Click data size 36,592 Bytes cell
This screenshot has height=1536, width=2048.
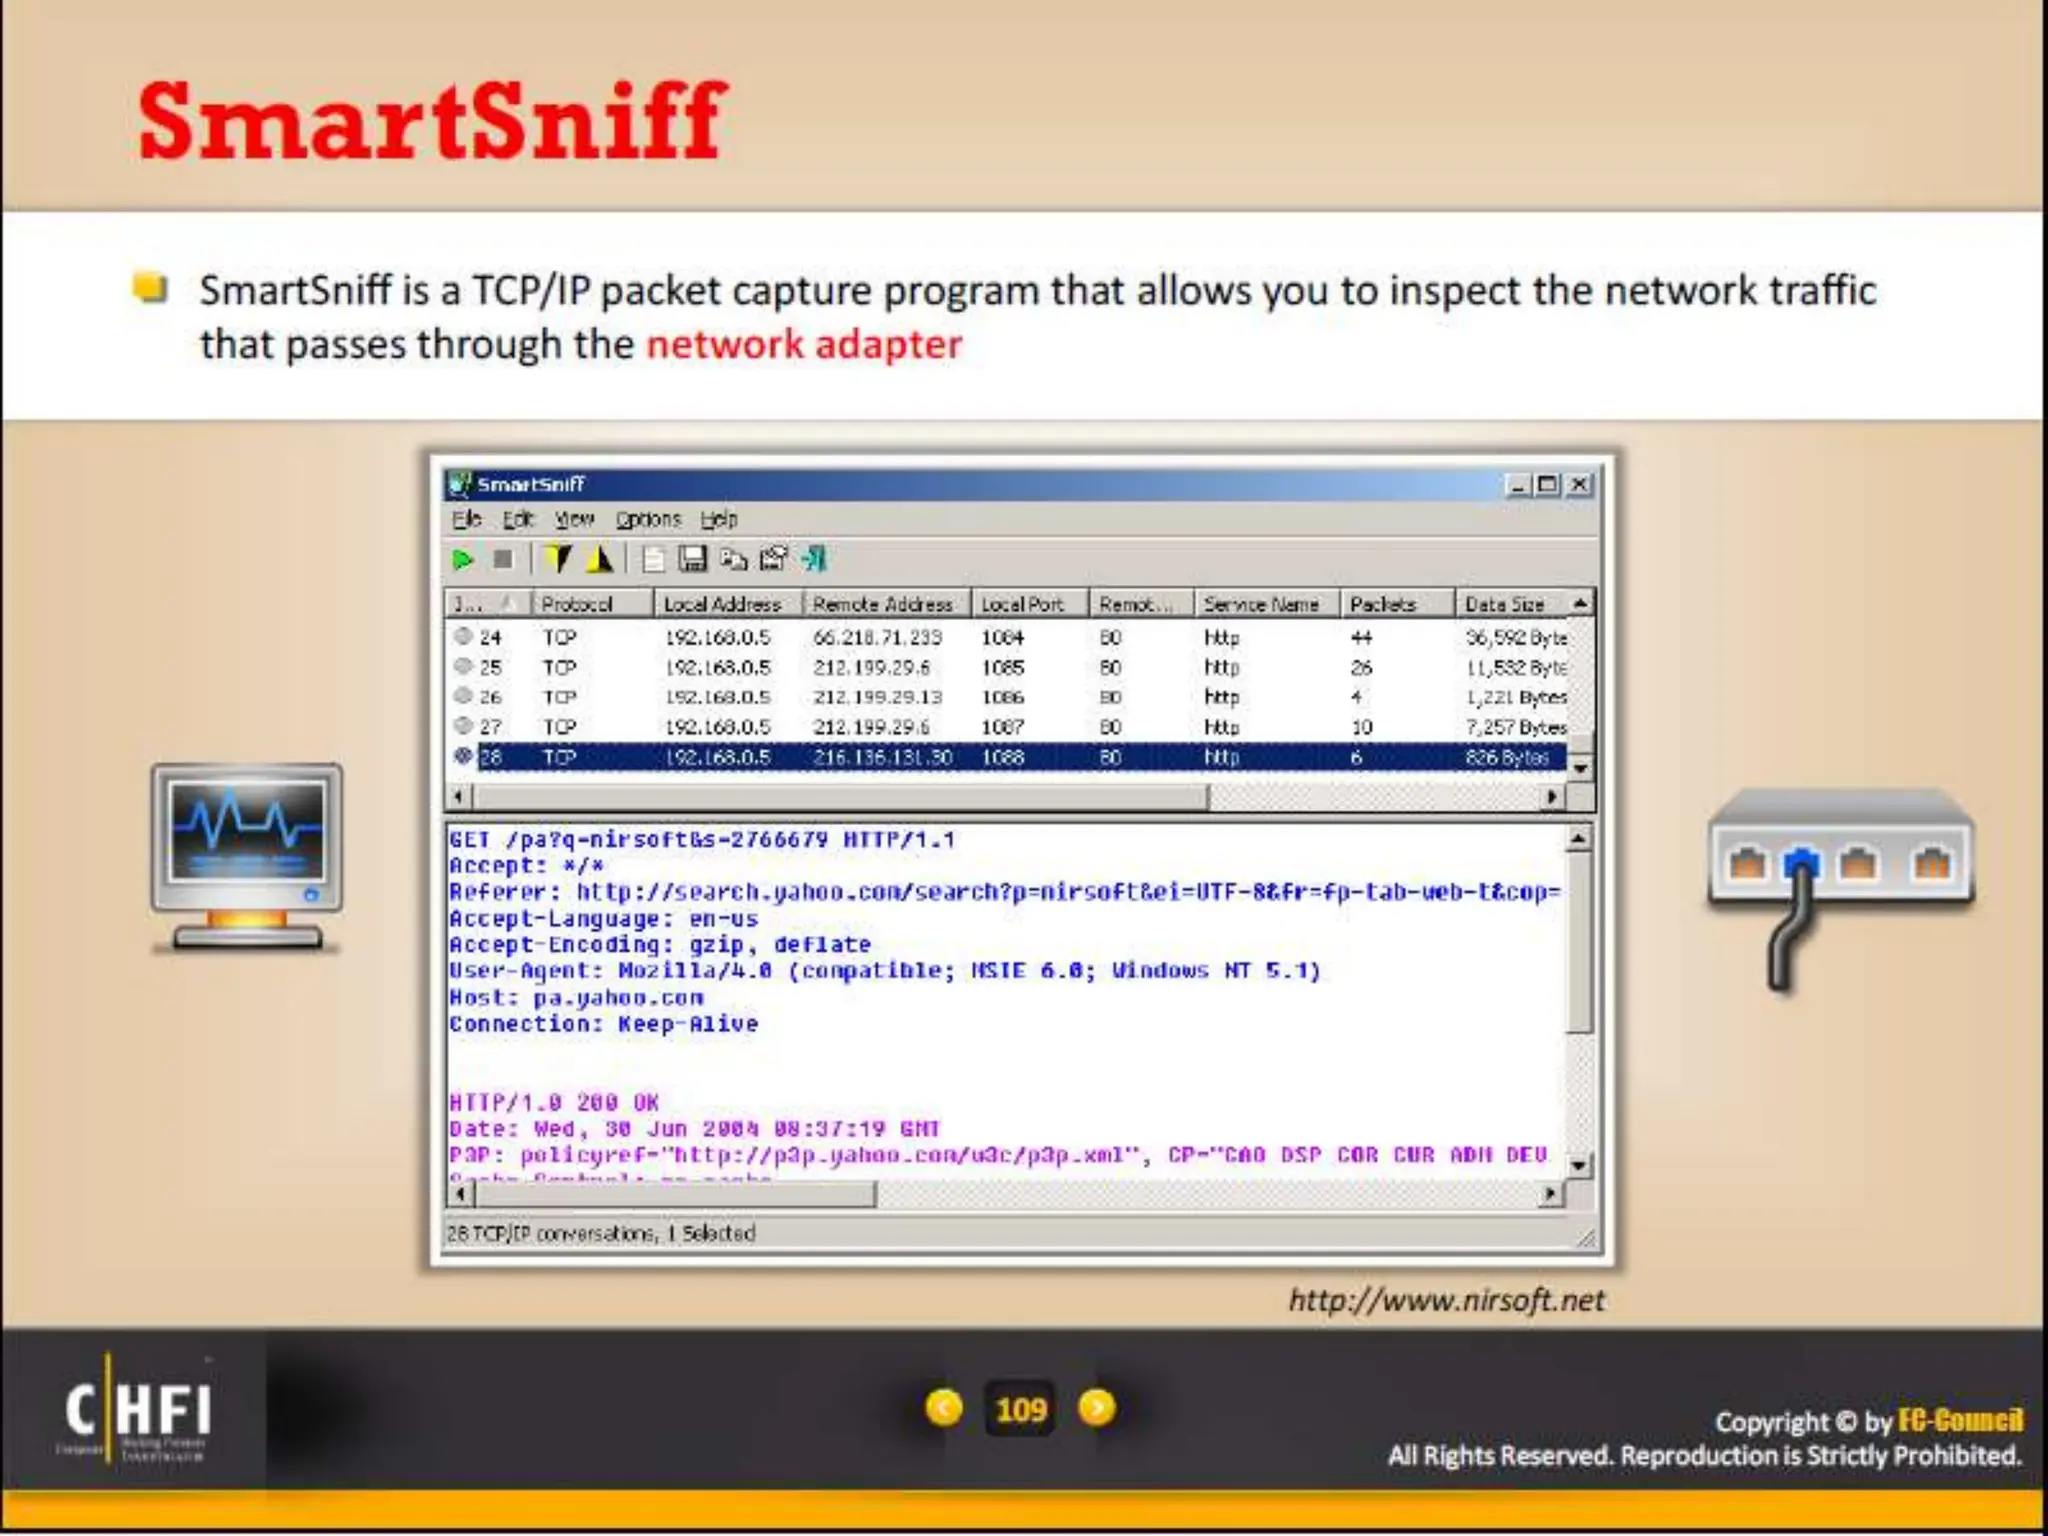(x=1516, y=637)
